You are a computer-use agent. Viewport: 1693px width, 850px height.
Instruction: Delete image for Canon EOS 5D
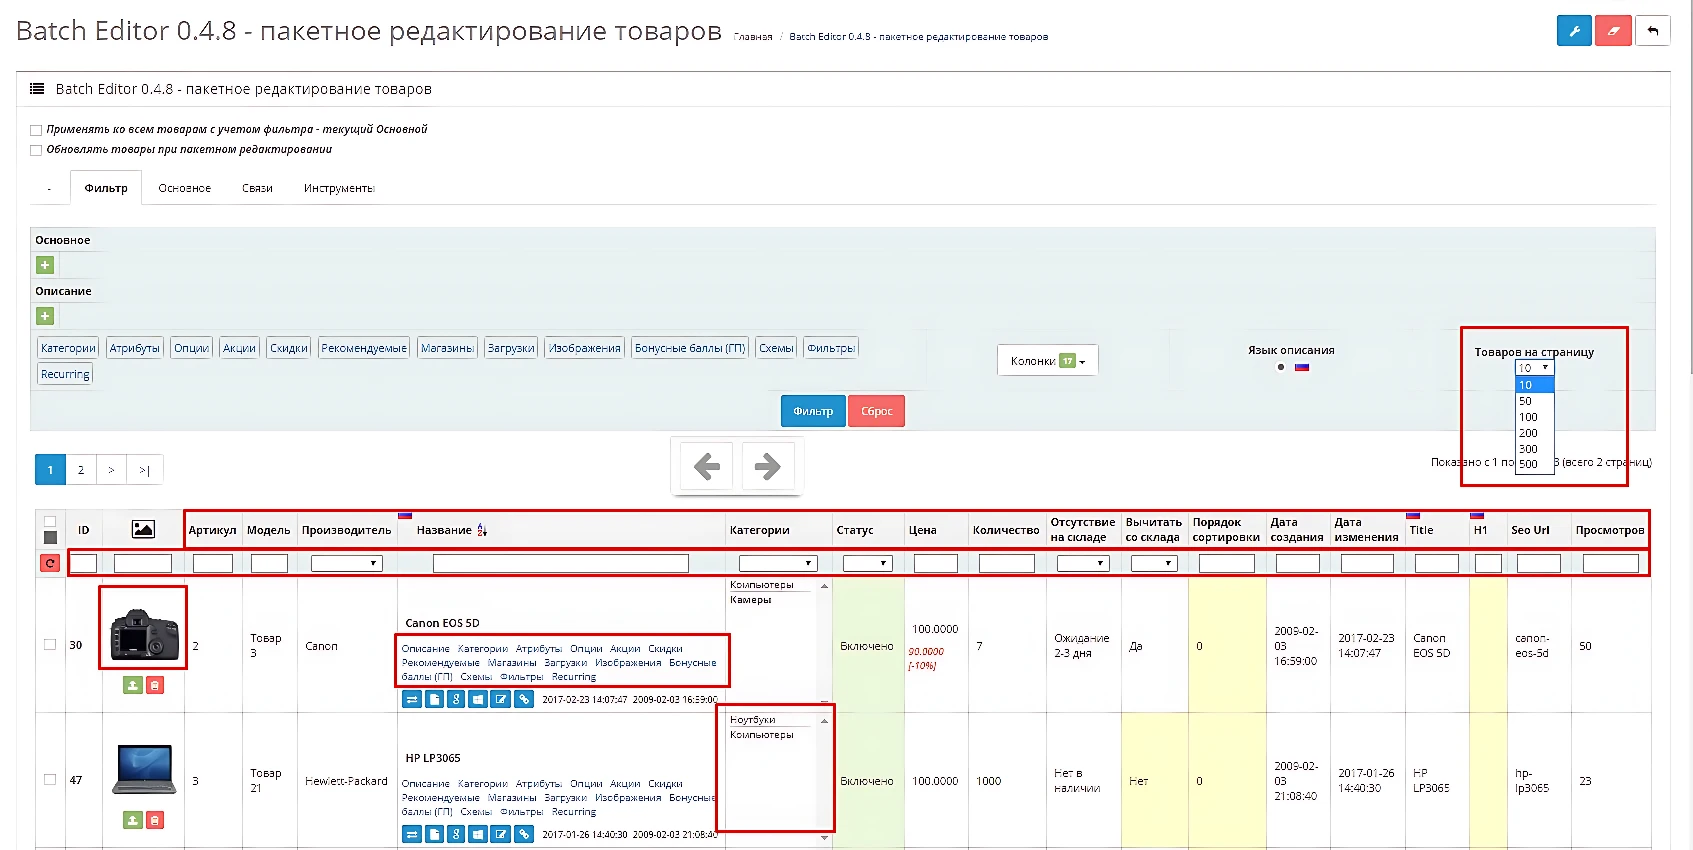click(154, 685)
